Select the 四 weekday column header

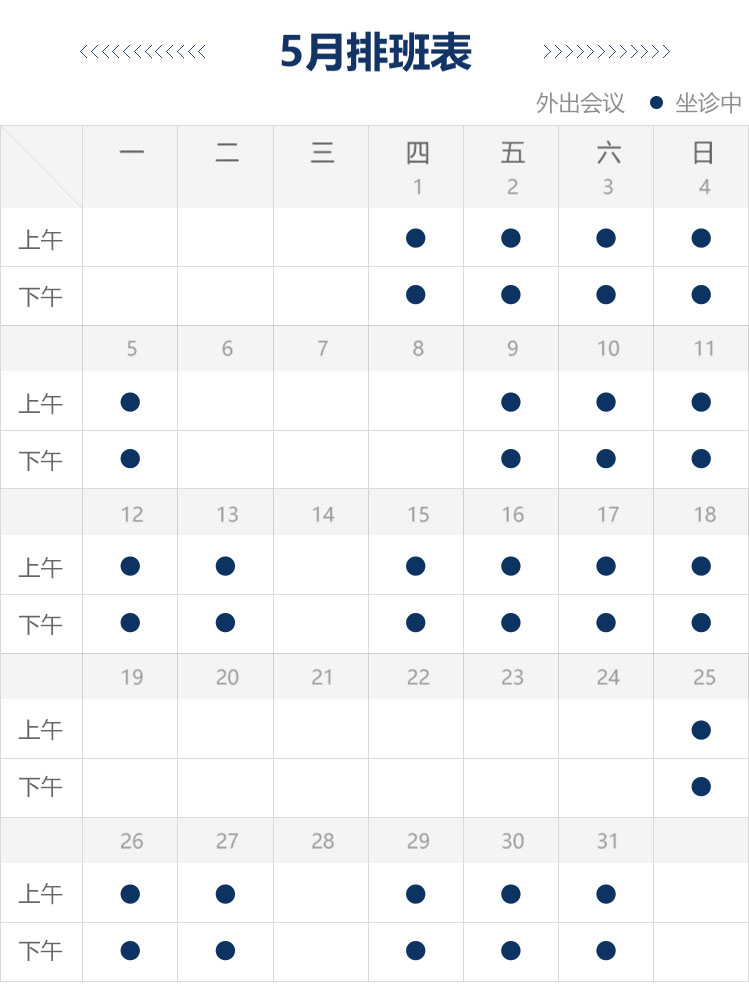417,152
